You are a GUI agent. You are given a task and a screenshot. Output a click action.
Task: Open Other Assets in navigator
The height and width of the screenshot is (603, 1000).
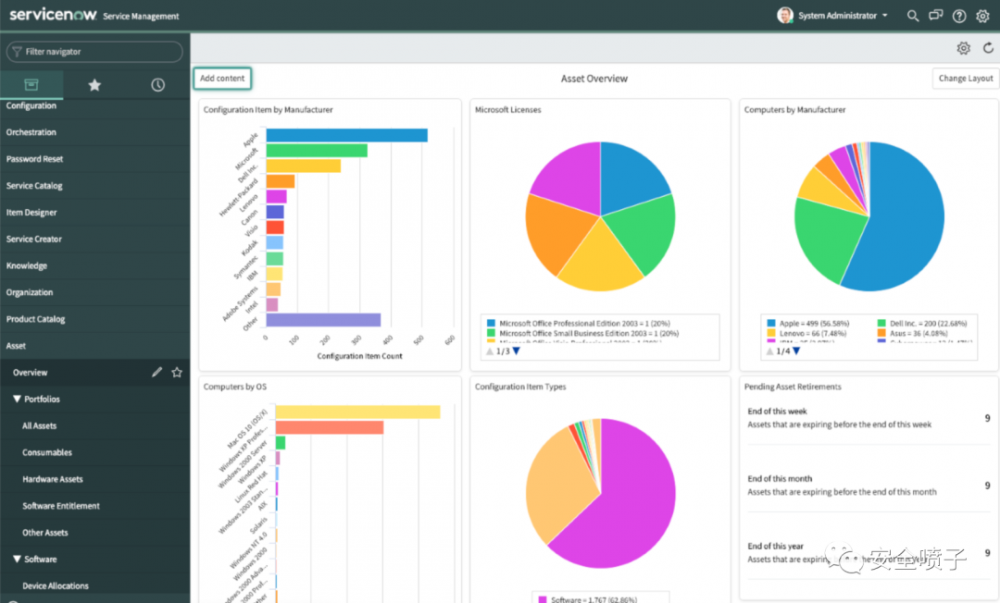(45, 533)
